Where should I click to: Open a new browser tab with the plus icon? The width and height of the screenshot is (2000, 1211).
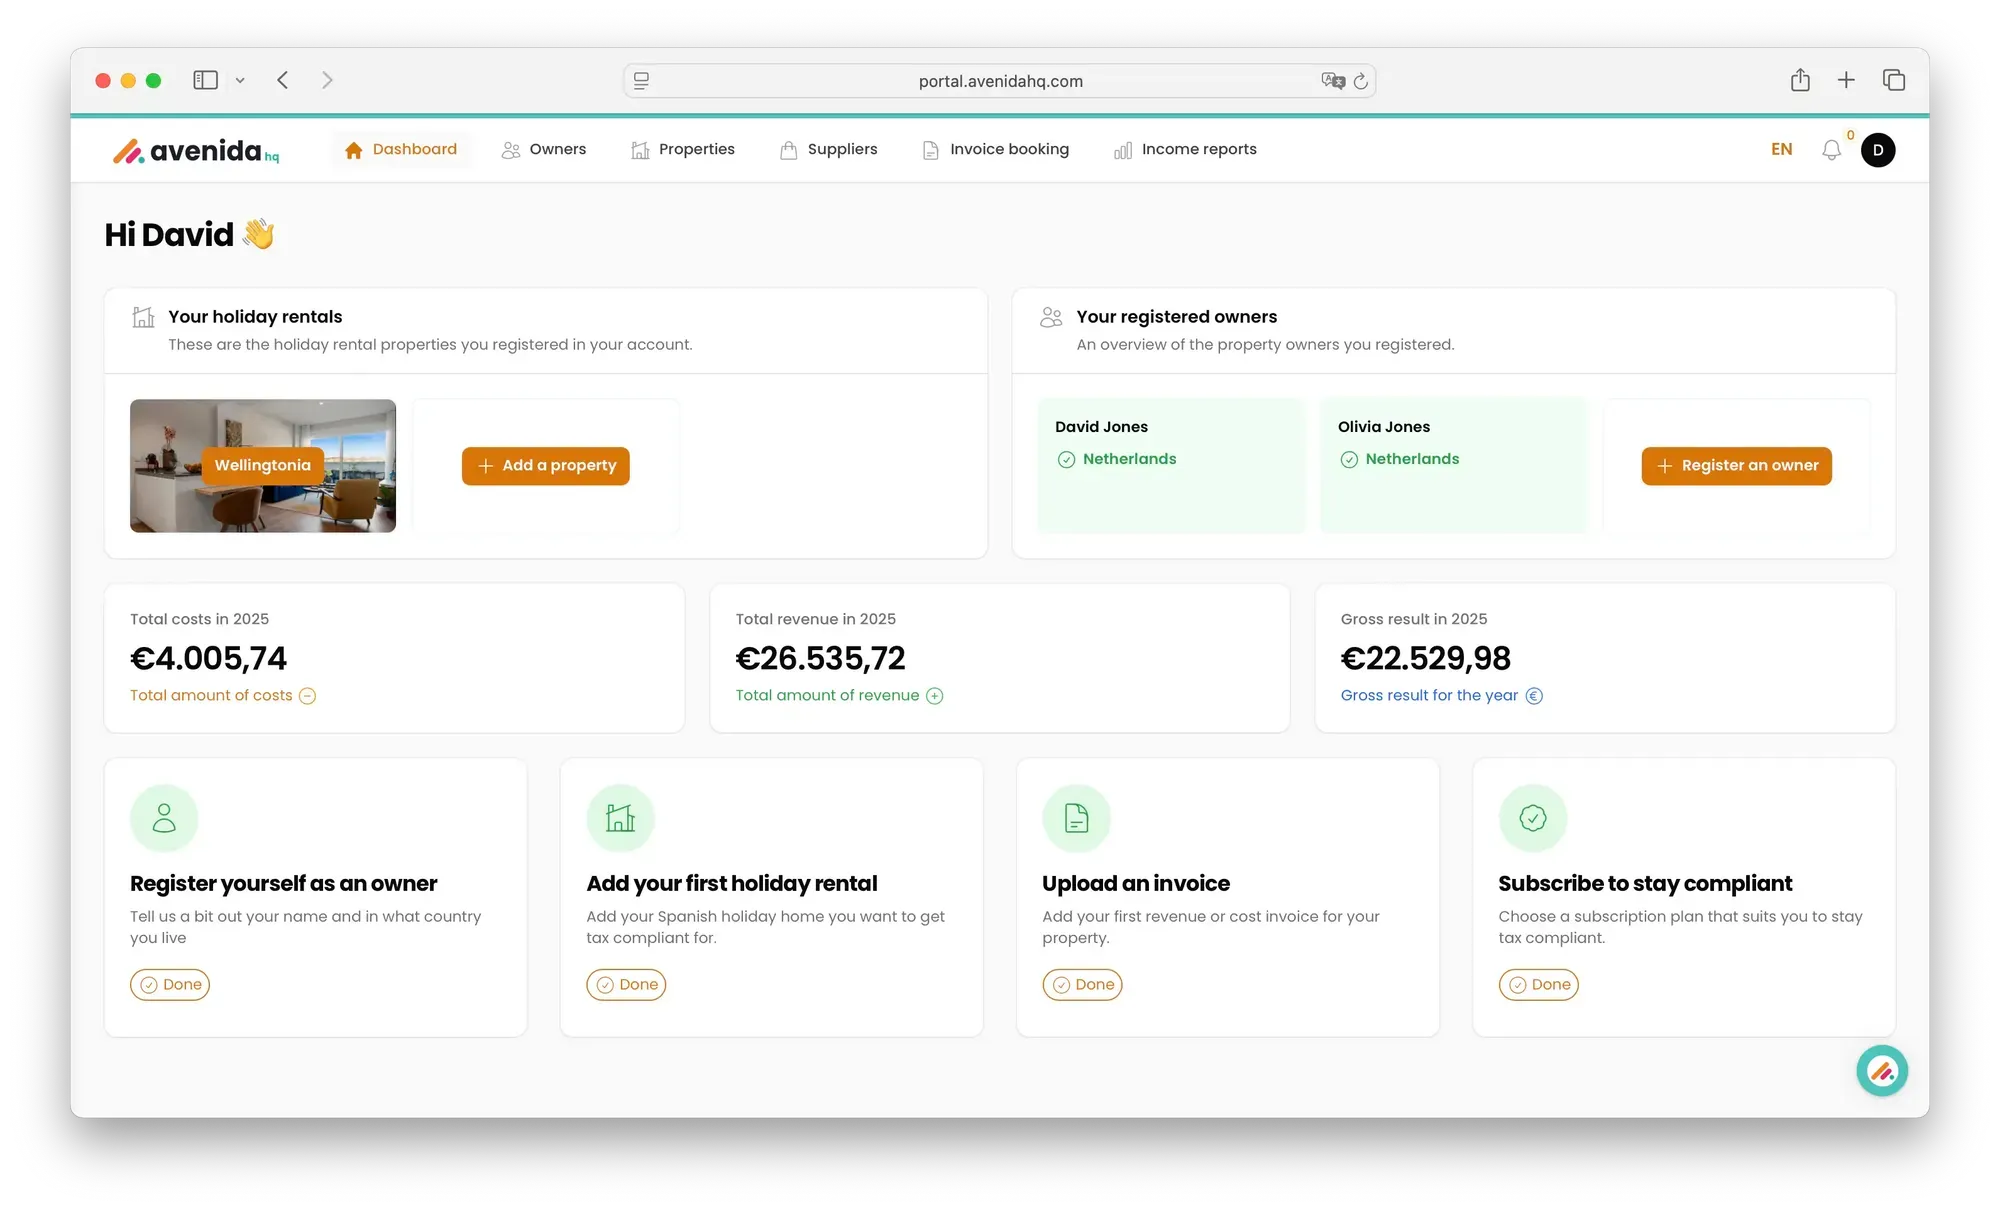pyautogui.click(x=1846, y=80)
